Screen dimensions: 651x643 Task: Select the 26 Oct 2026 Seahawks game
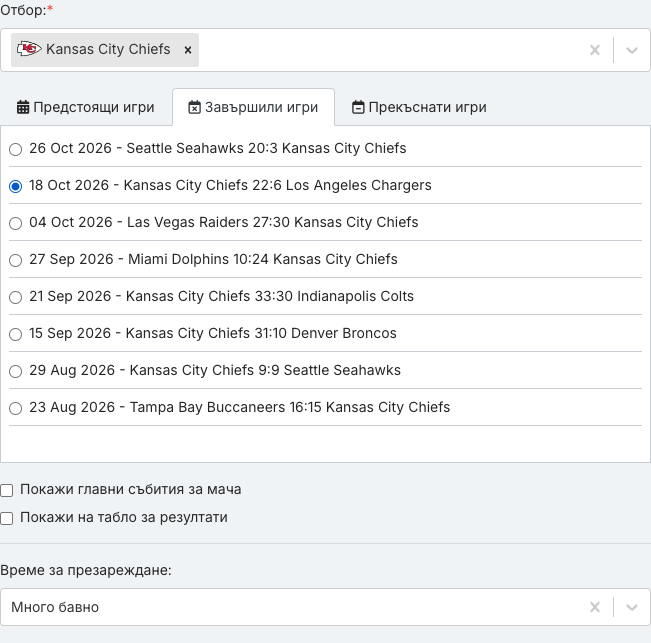[15, 149]
